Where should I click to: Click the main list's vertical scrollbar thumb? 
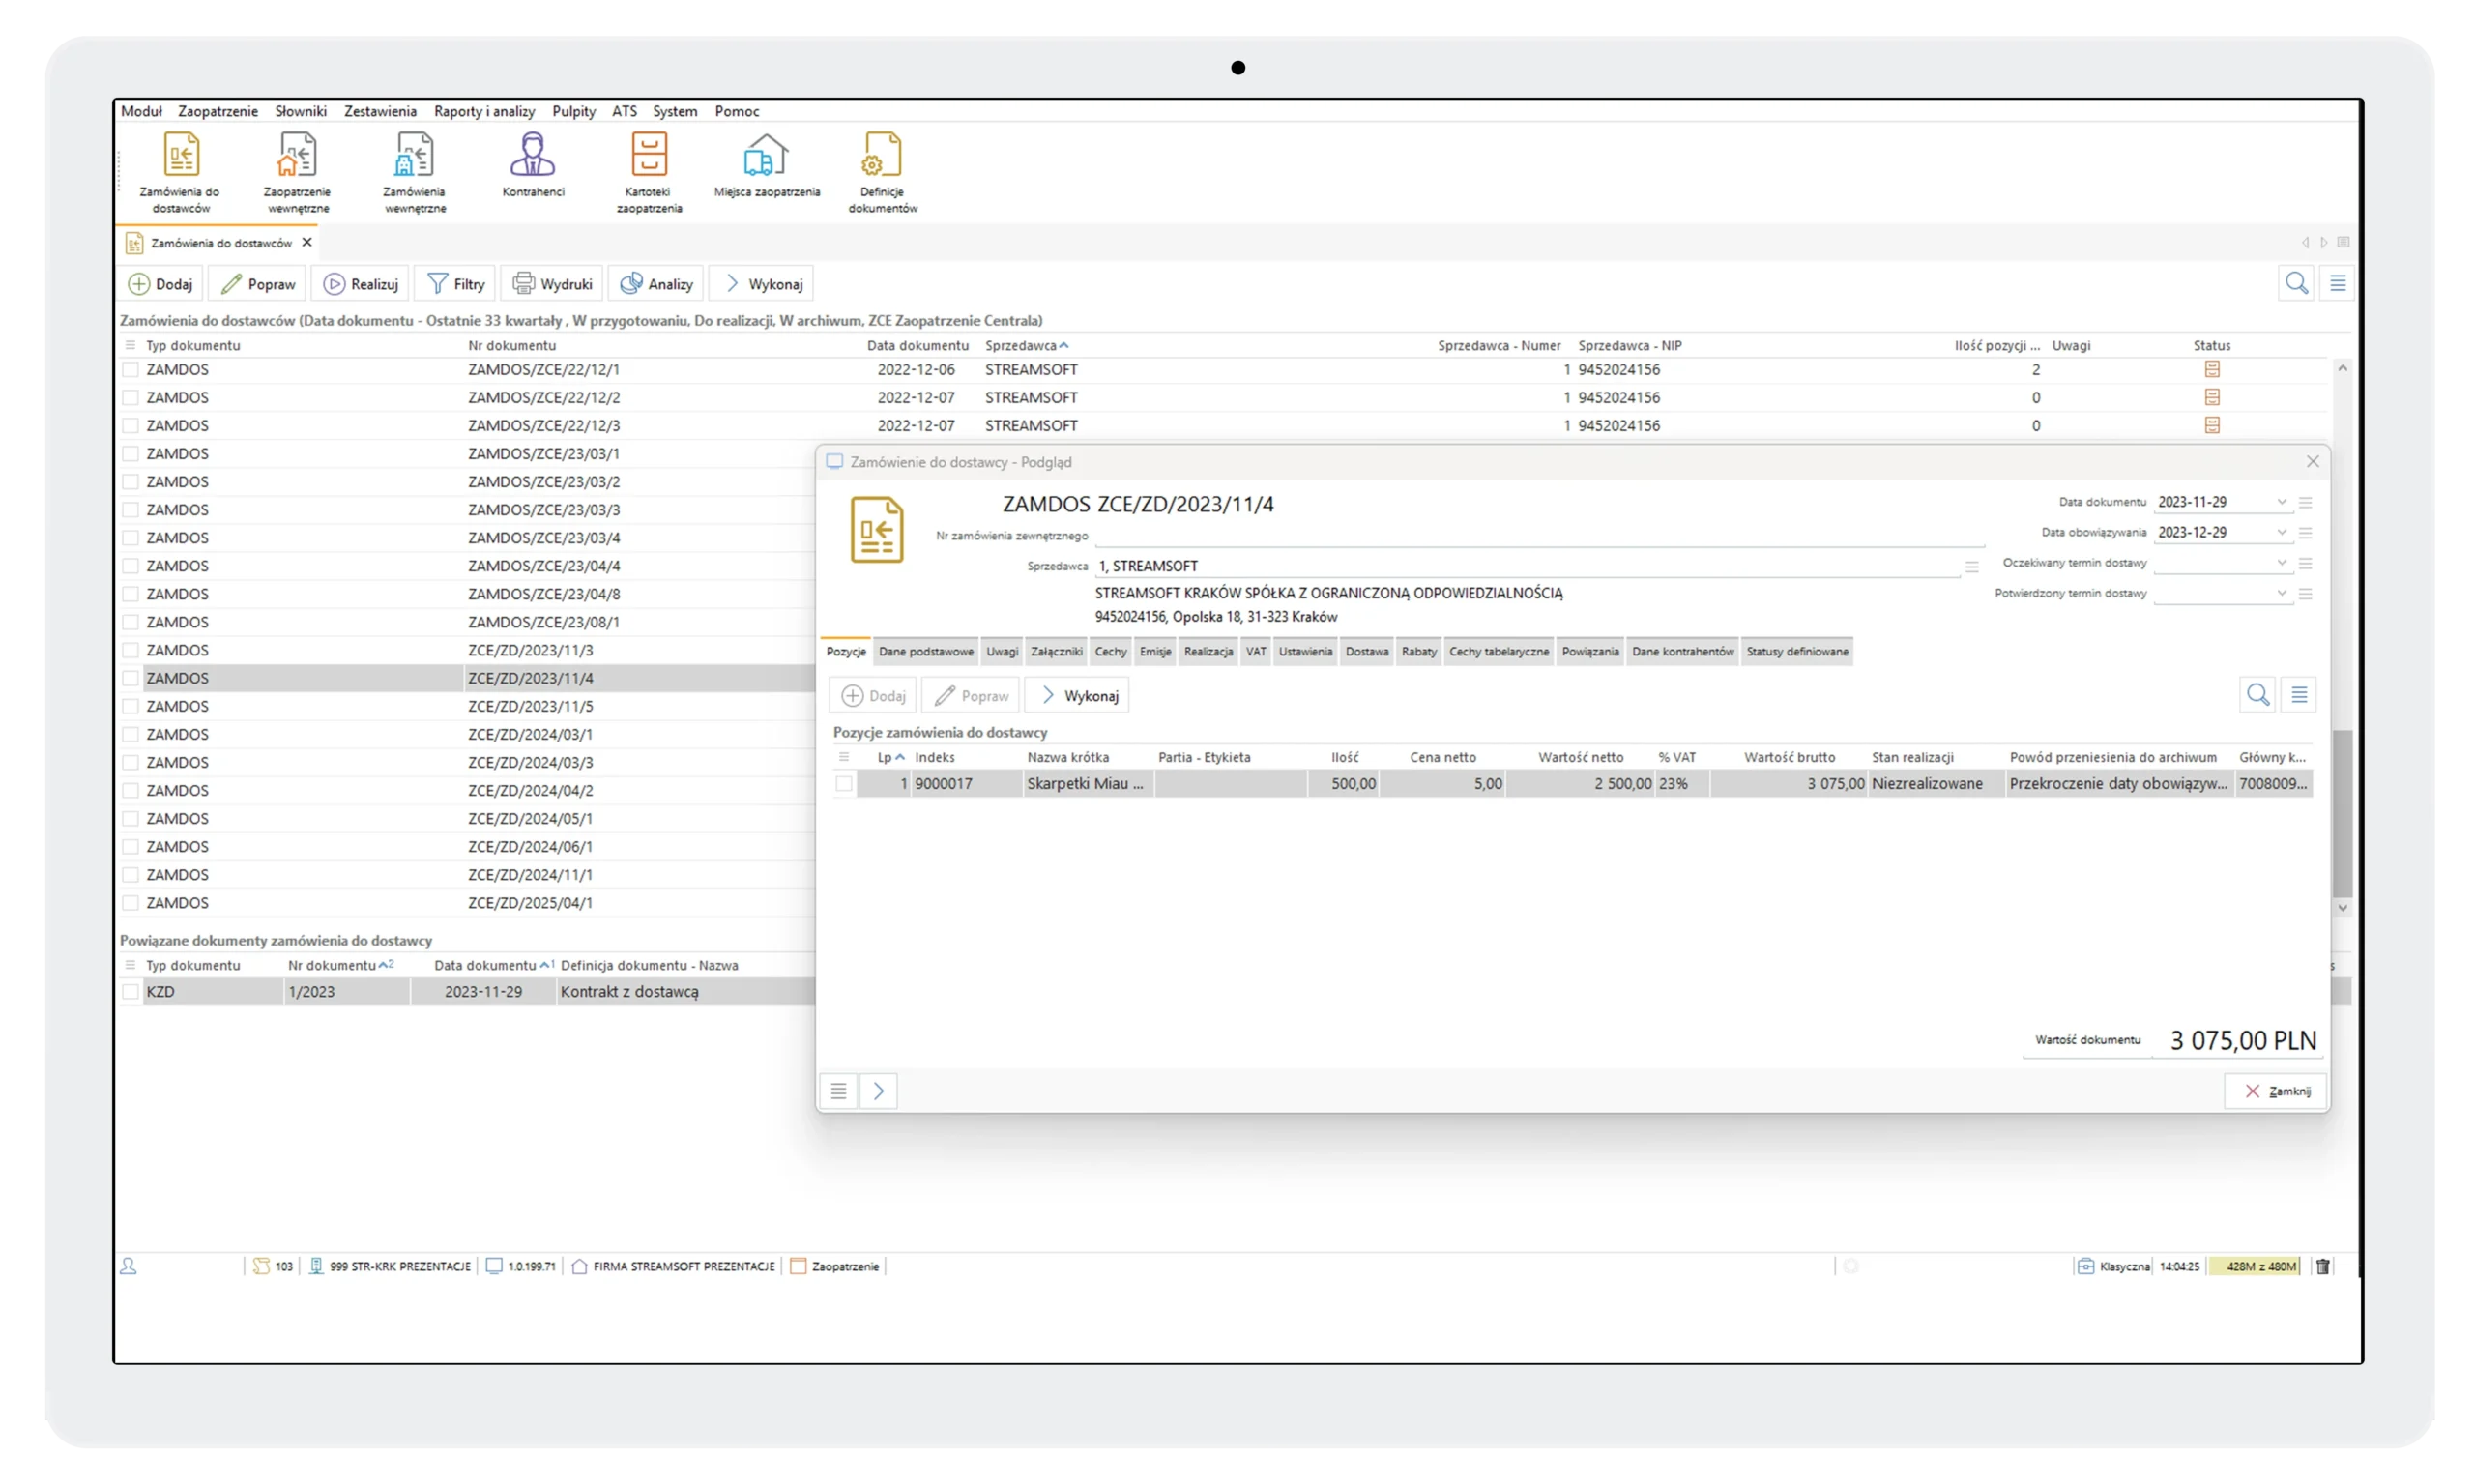click(2342, 812)
